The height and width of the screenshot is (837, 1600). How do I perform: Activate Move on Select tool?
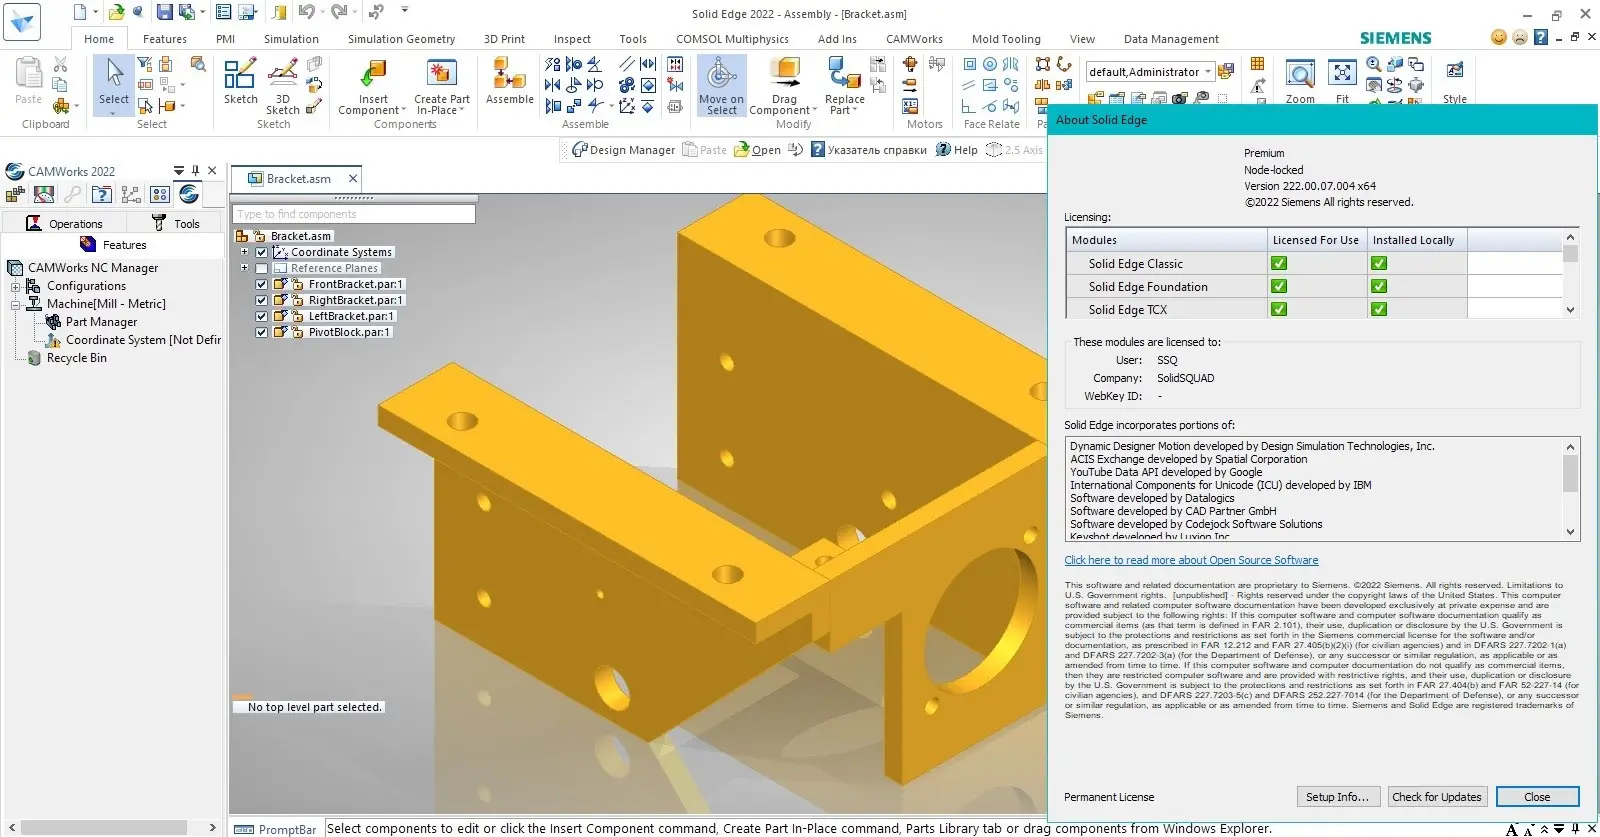pyautogui.click(x=721, y=86)
